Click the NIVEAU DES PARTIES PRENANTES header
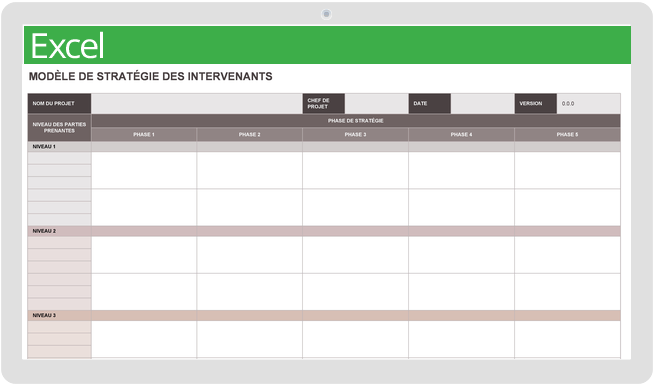This screenshot has width=654, height=385. coord(59,128)
